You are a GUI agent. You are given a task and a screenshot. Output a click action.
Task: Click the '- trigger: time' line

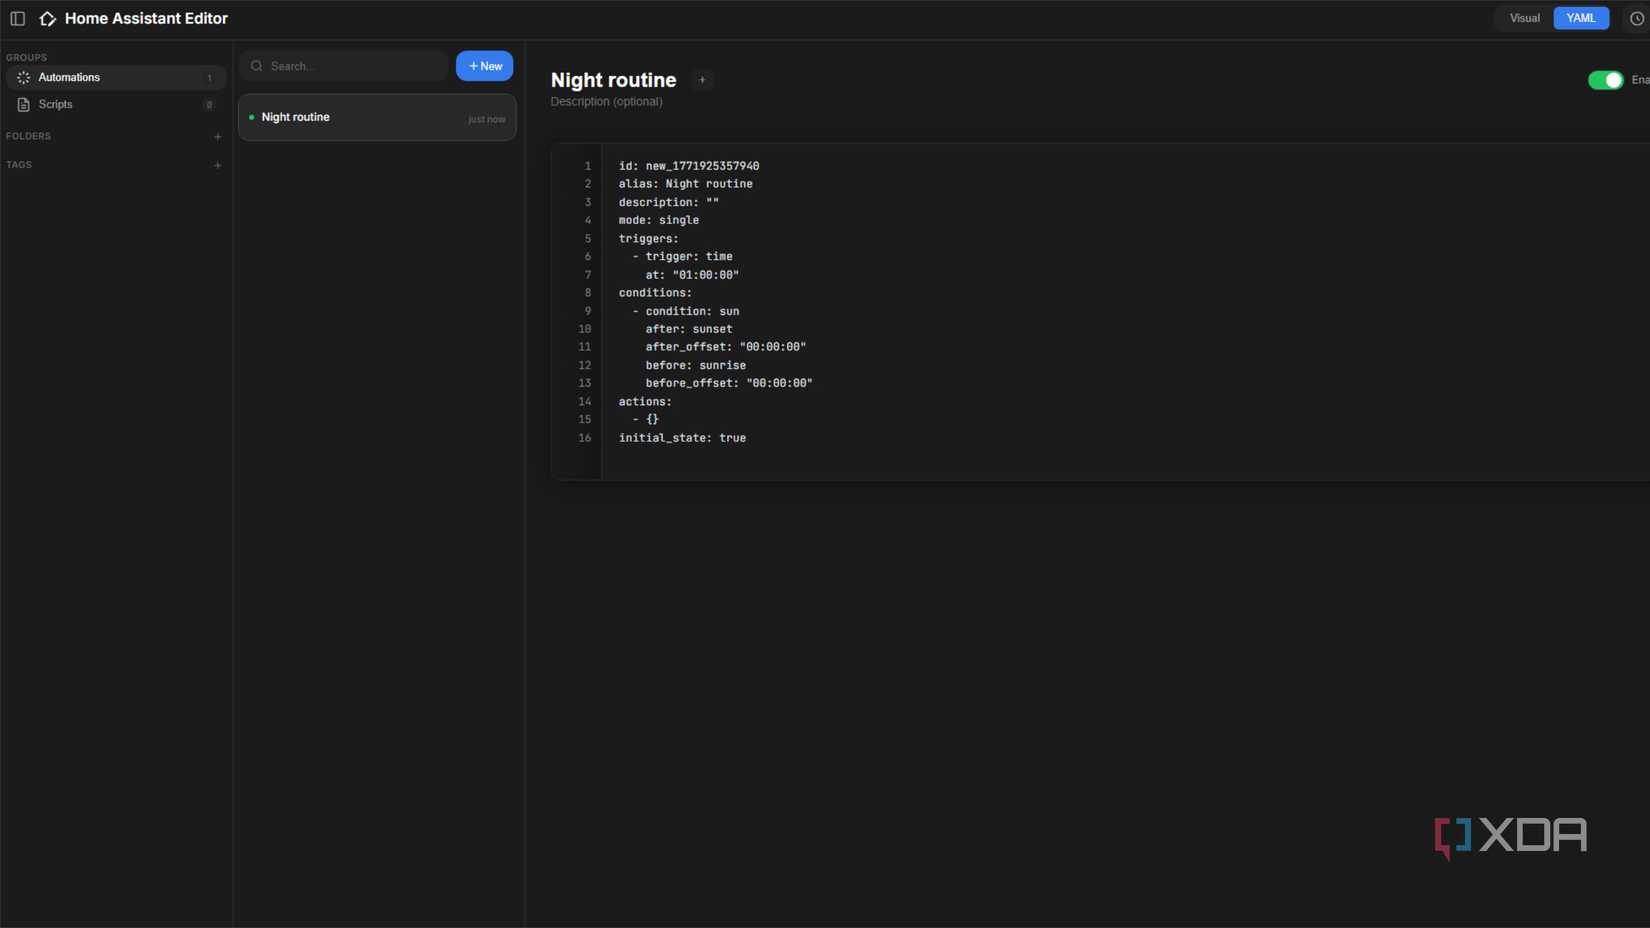point(682,257)
